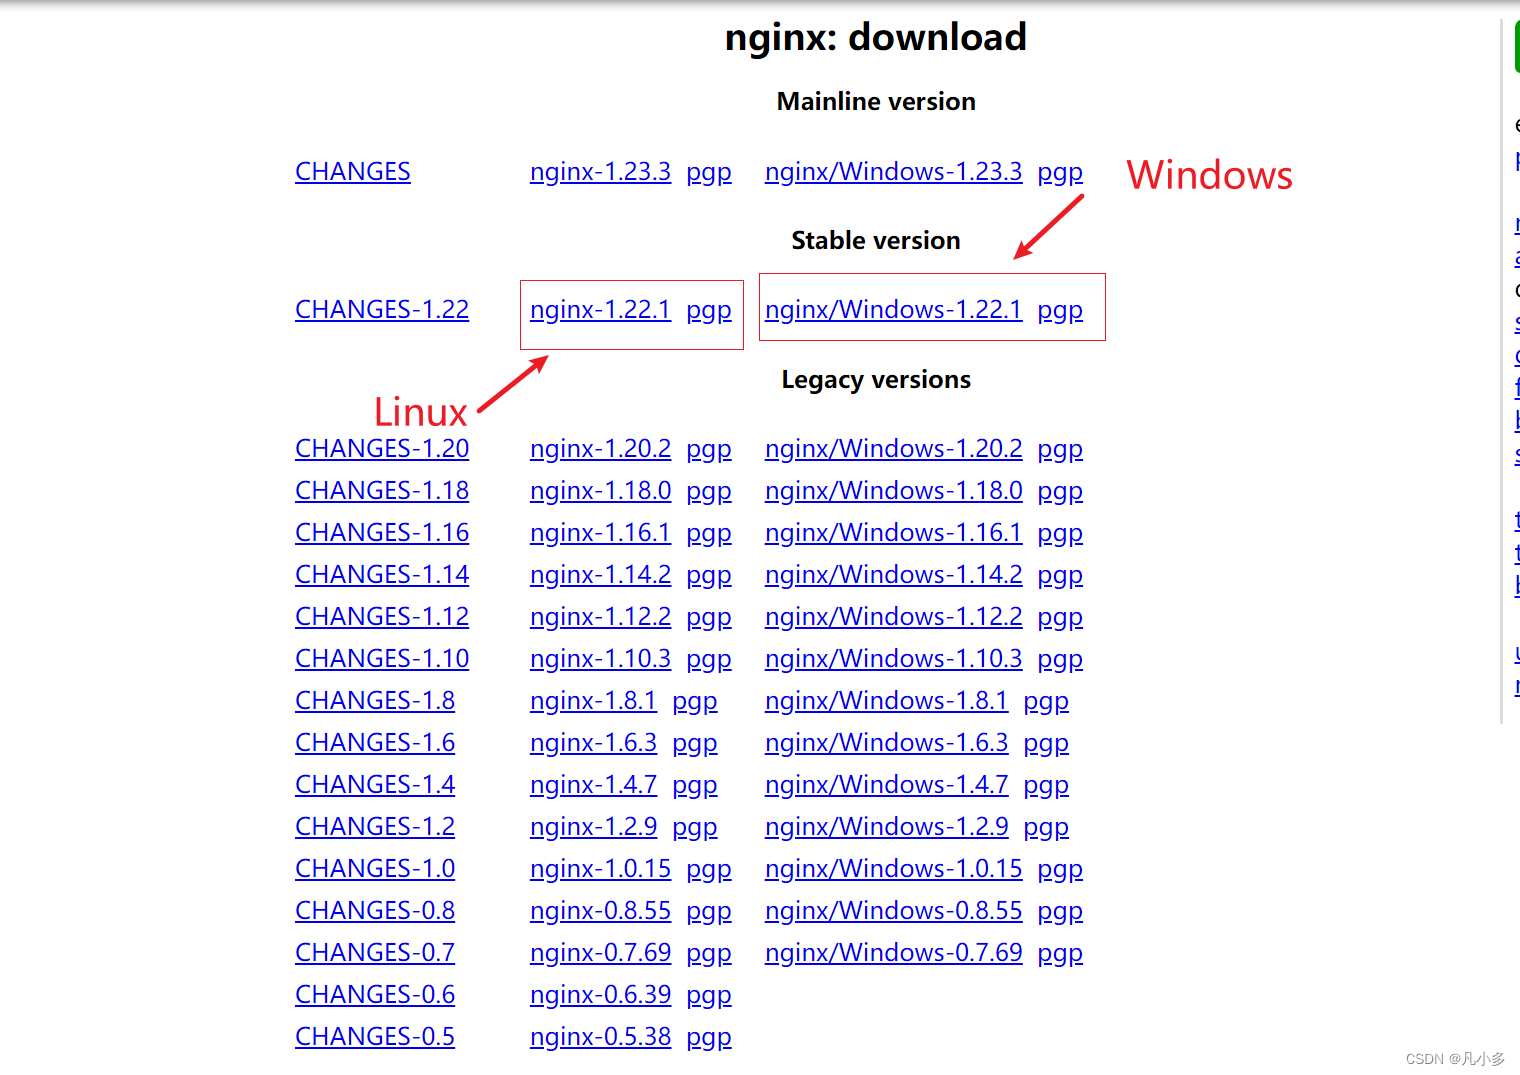Open the CHANGES-1.10 link
This screenshot has width=1520, height=1075.
point(382,659)
